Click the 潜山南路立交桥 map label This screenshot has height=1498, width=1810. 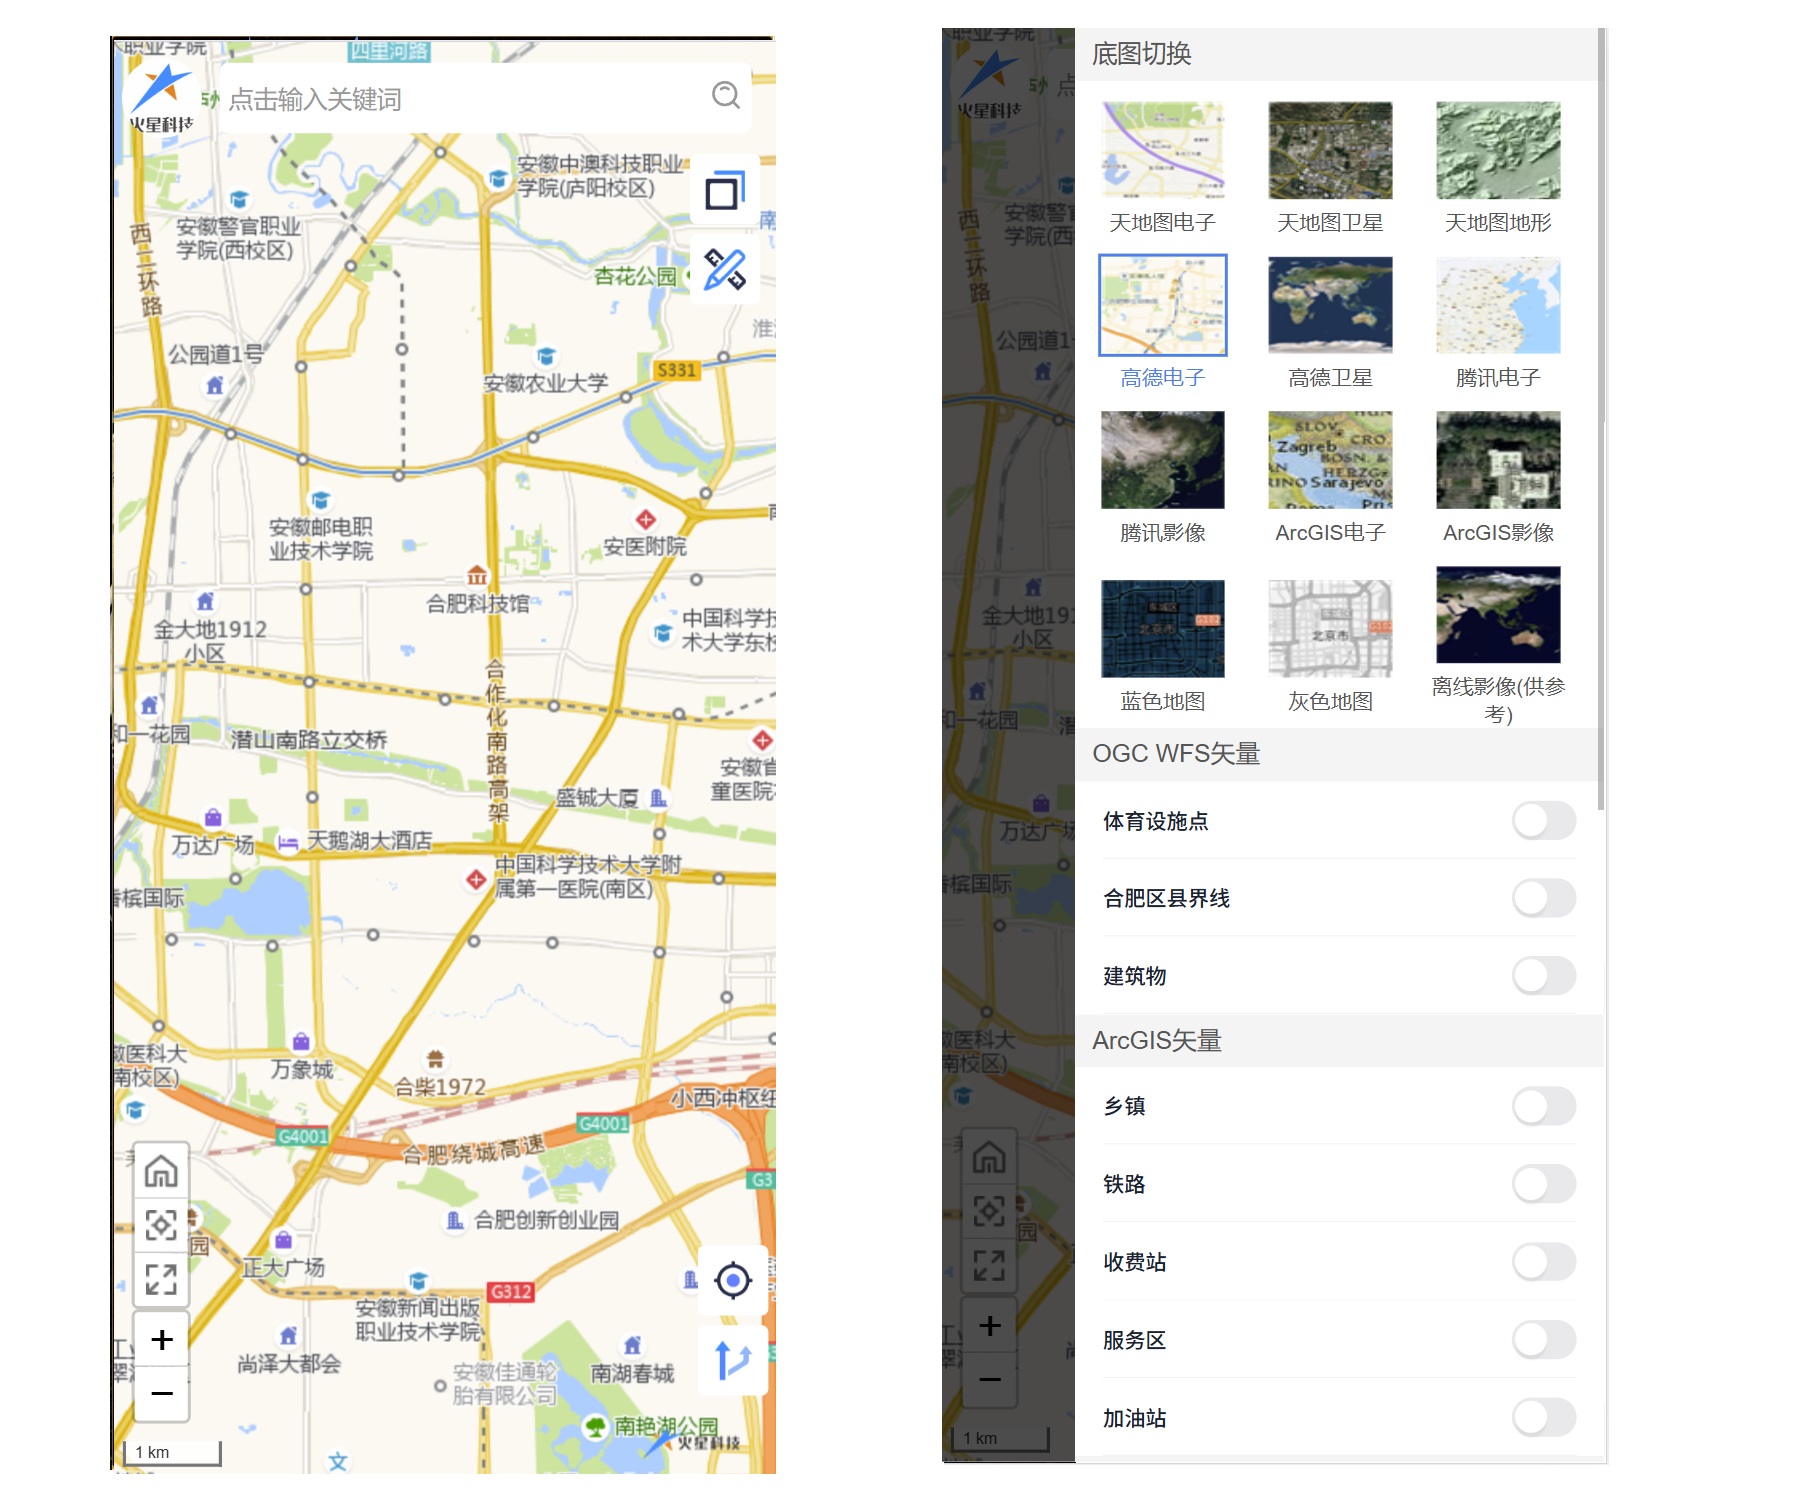pyautogui.click(x=309, y=740)
